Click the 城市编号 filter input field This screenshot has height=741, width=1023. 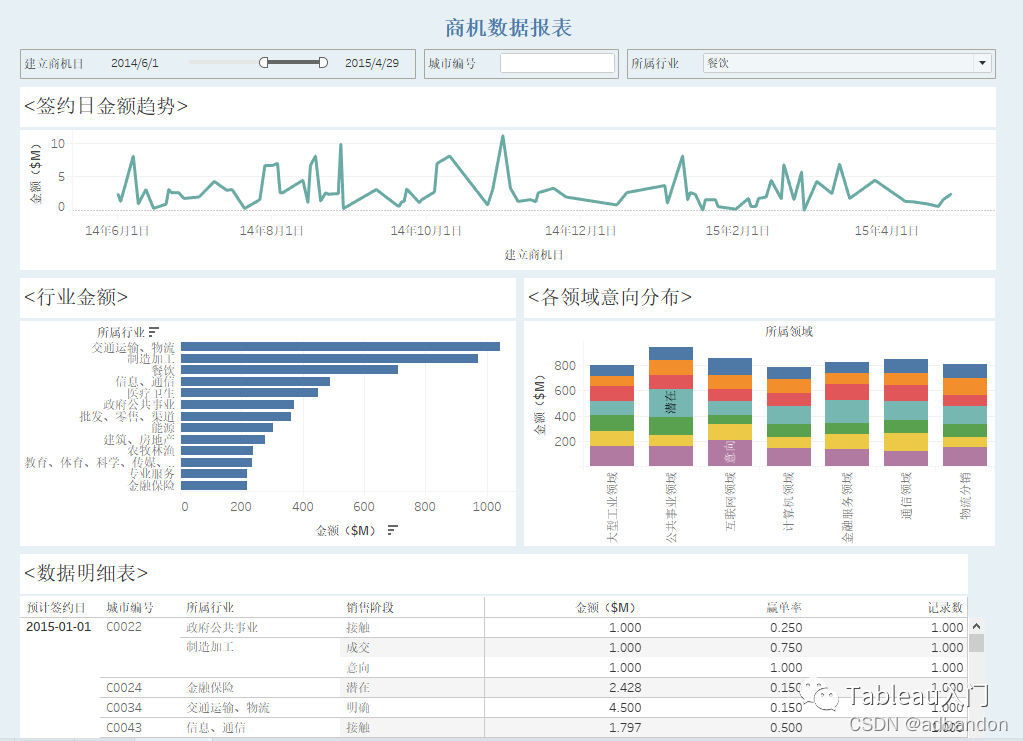(x=557, y=63)
